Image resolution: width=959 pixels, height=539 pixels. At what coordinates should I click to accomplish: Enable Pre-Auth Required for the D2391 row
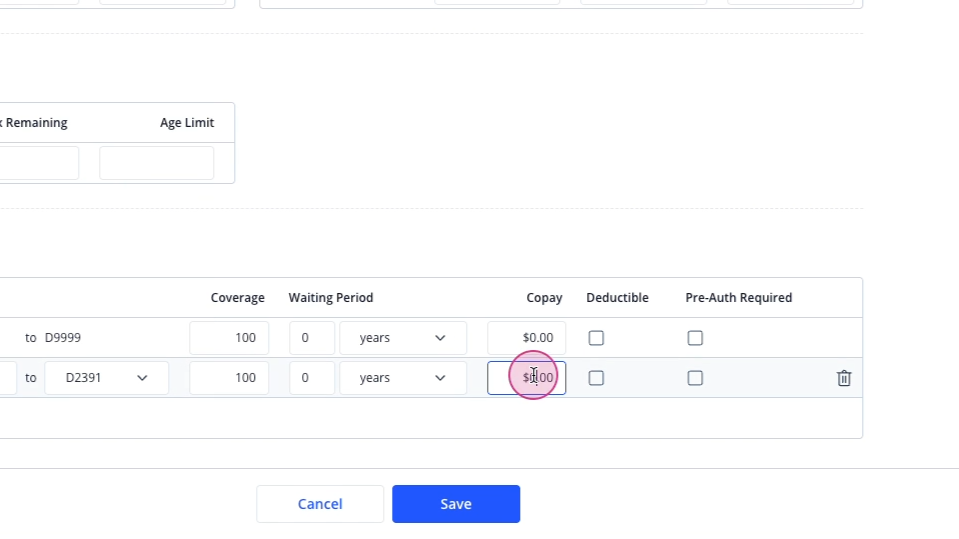click(695, 378)
